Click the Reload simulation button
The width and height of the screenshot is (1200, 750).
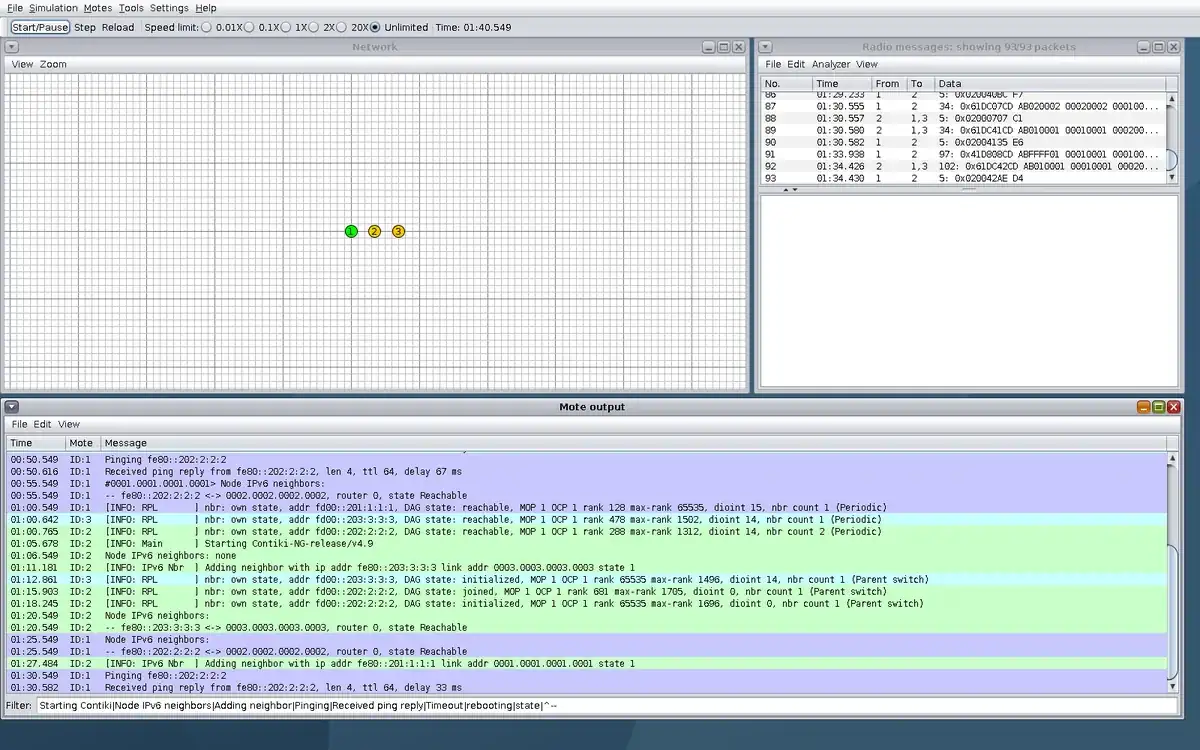click(118, 27)
